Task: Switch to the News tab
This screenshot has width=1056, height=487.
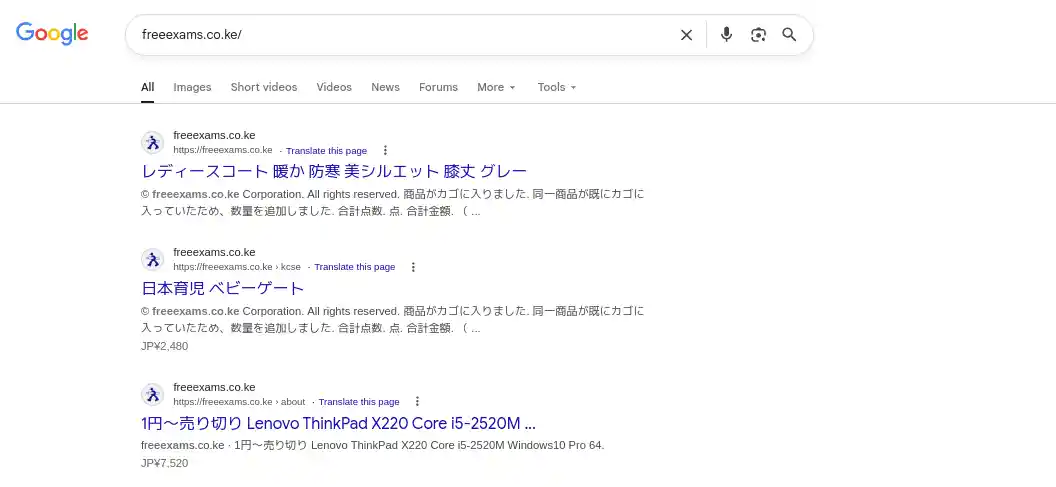Action: point(385,87)
